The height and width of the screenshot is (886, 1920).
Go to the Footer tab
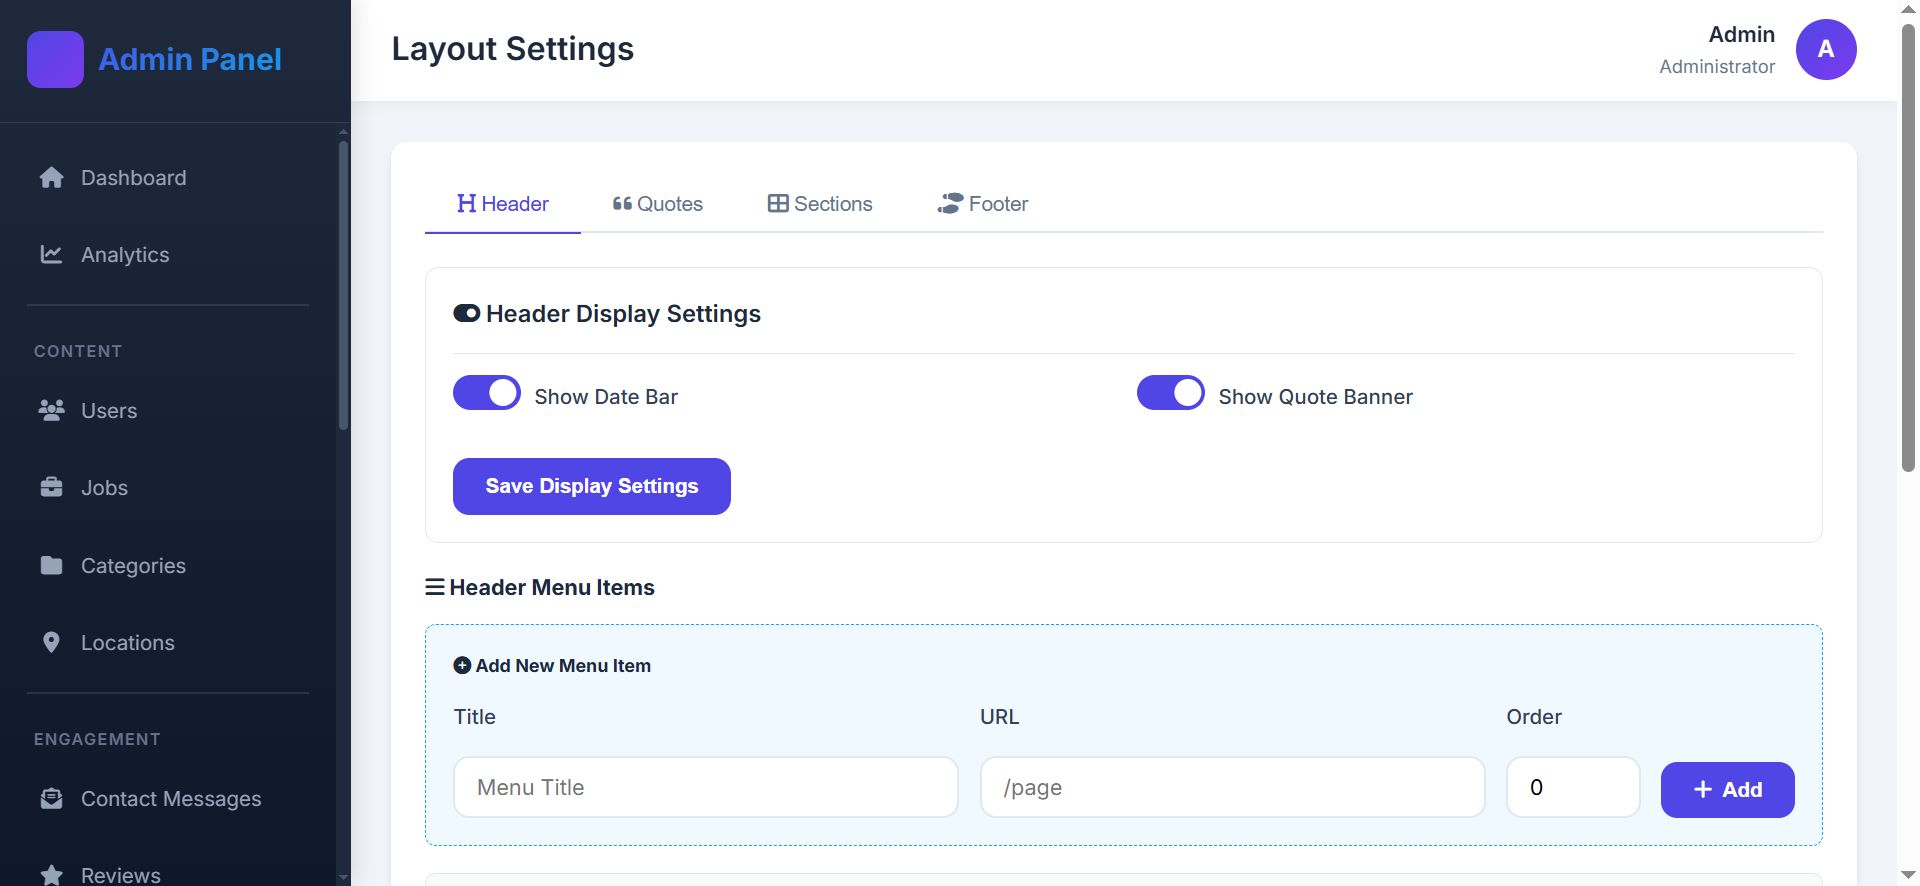tap(982, 204)
